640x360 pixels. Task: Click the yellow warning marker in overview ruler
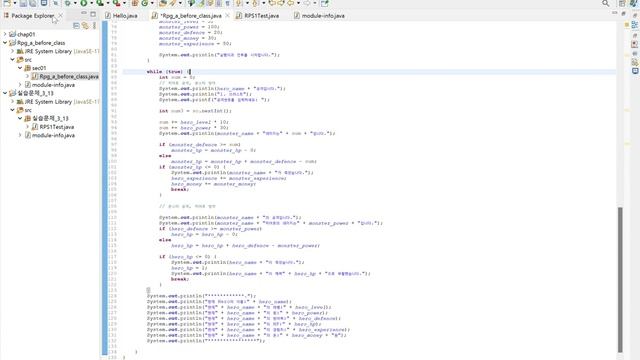coord(627,25)
